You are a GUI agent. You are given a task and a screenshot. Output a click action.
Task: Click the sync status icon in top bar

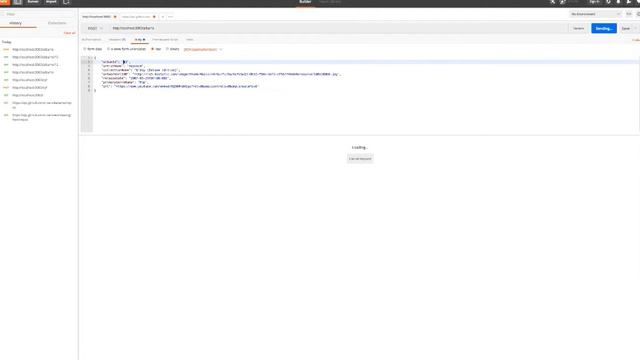[x=563, y=2]
